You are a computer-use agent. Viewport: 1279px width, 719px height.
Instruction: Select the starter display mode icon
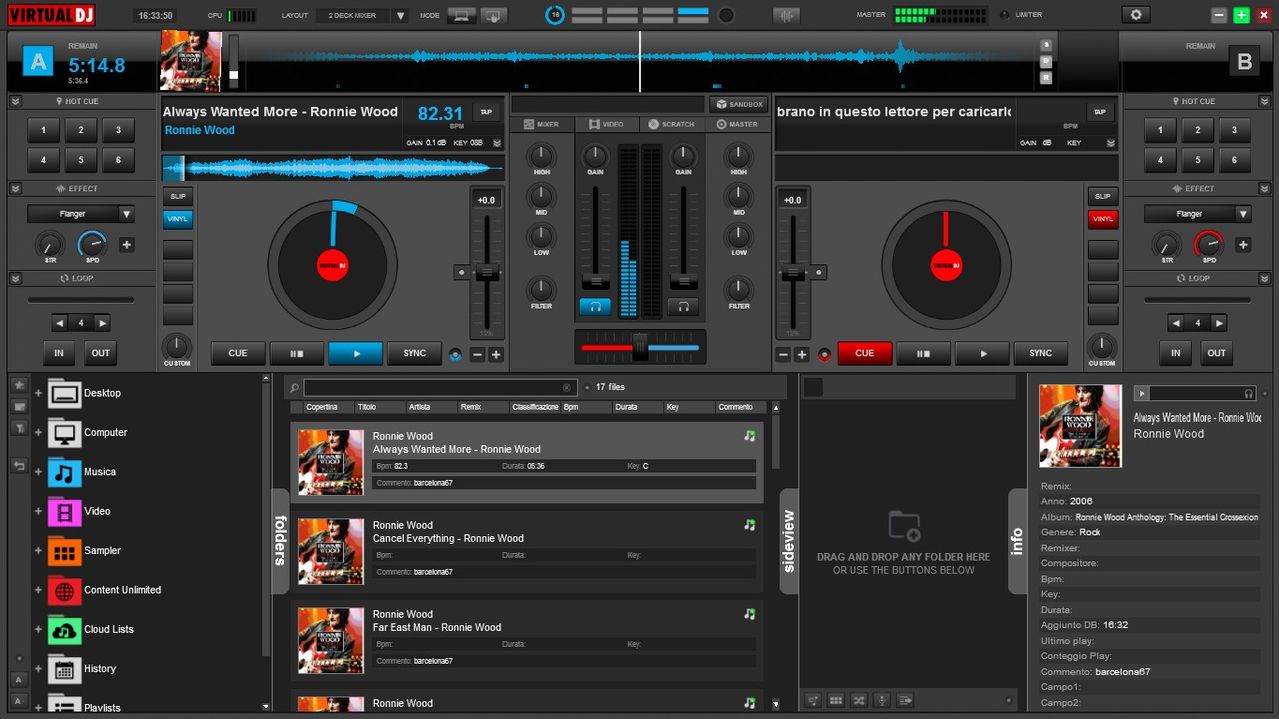462,15
